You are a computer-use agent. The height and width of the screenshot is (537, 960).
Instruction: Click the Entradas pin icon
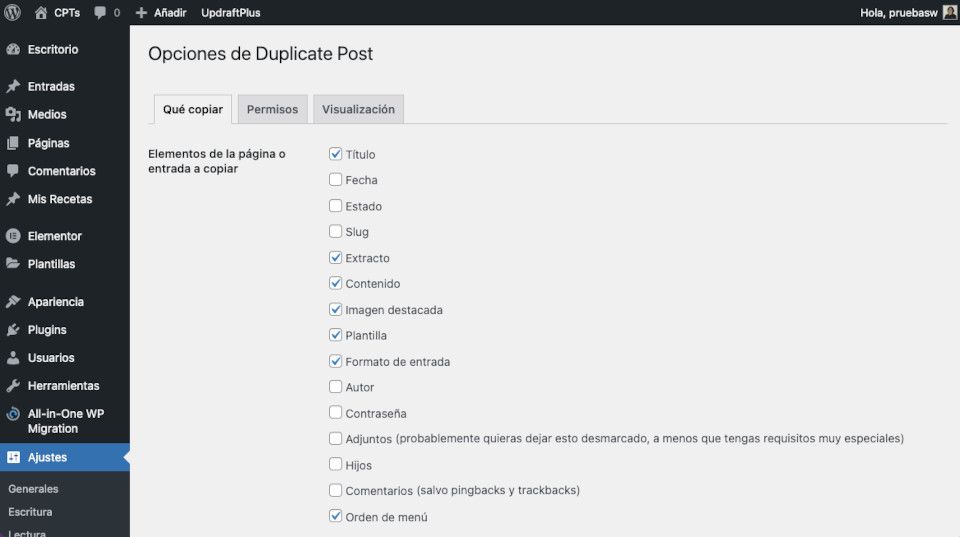point(13,86)
